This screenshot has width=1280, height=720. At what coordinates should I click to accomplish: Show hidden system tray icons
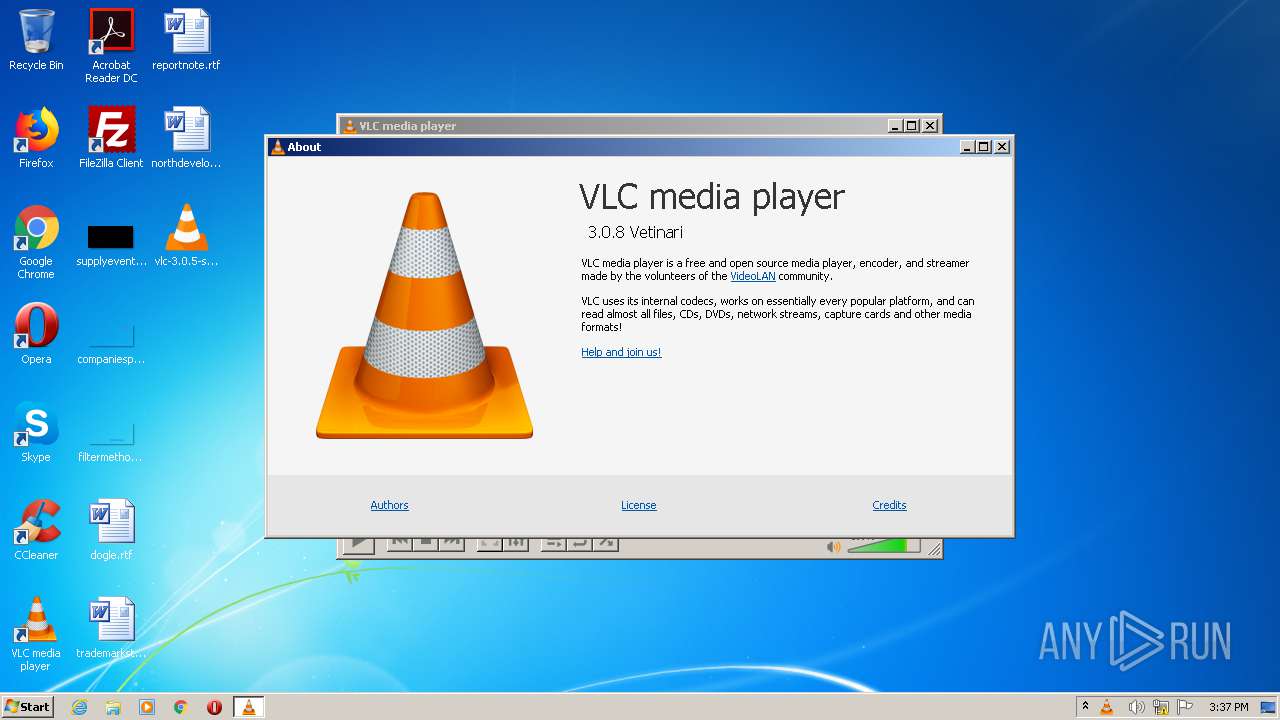click(1085, 707)
